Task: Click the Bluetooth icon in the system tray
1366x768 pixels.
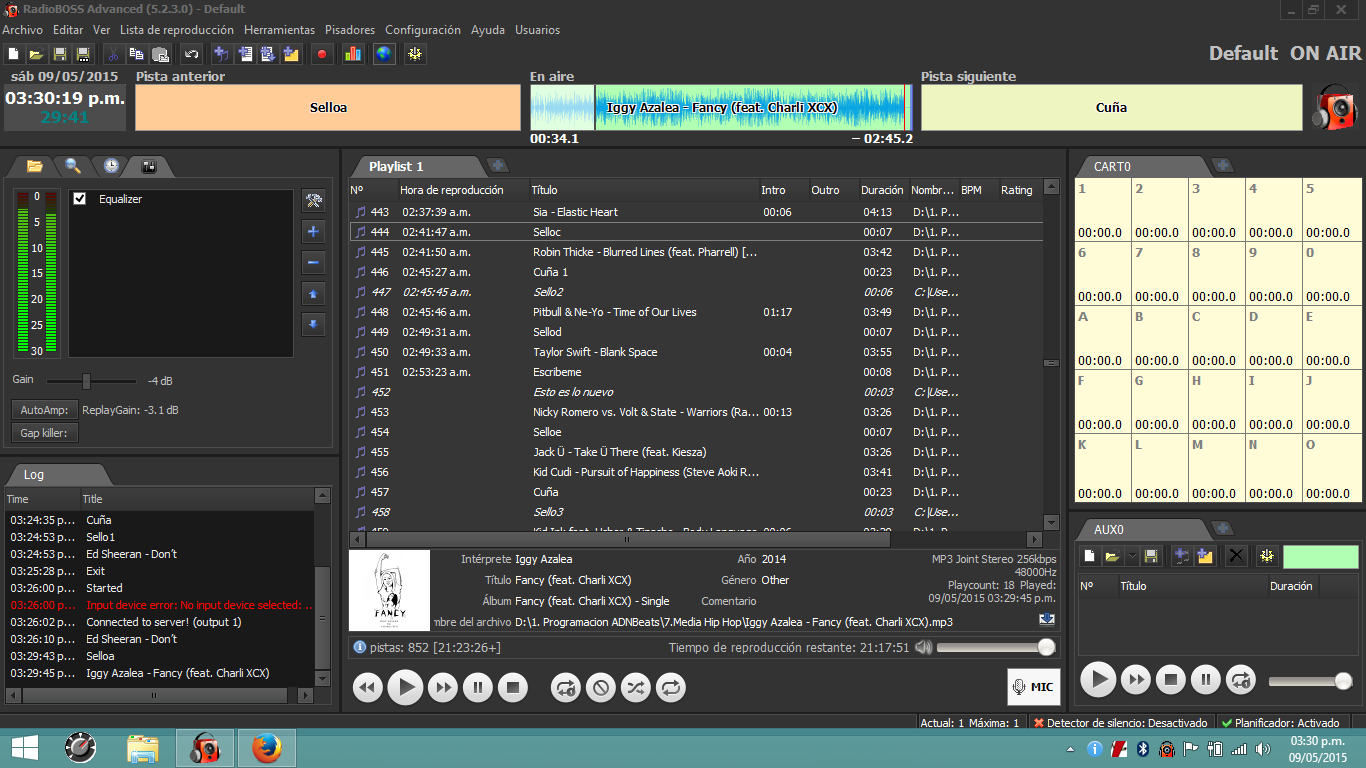Action: click(x=1142, y=748)
